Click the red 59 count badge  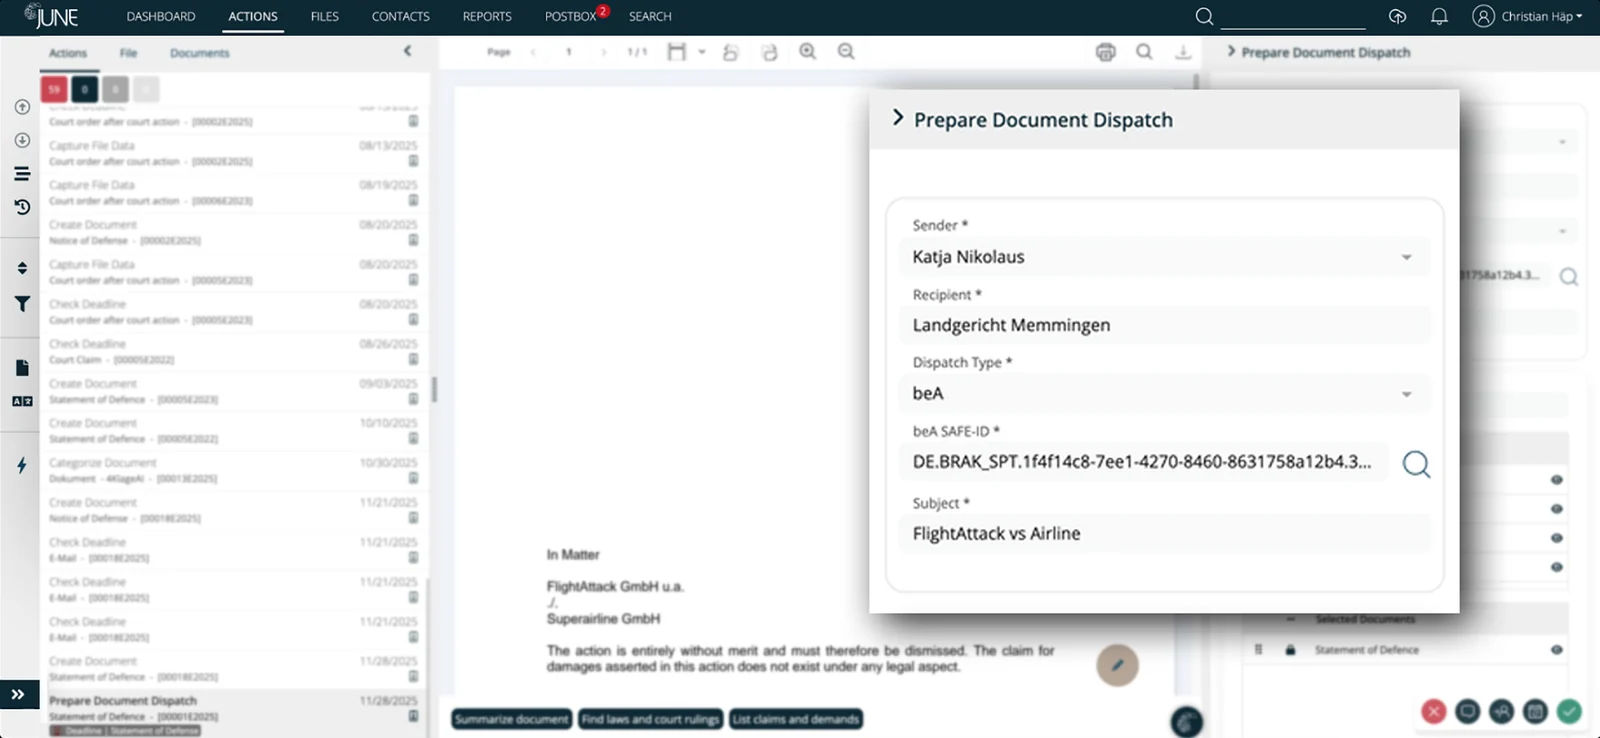click(x=54, y=89)
